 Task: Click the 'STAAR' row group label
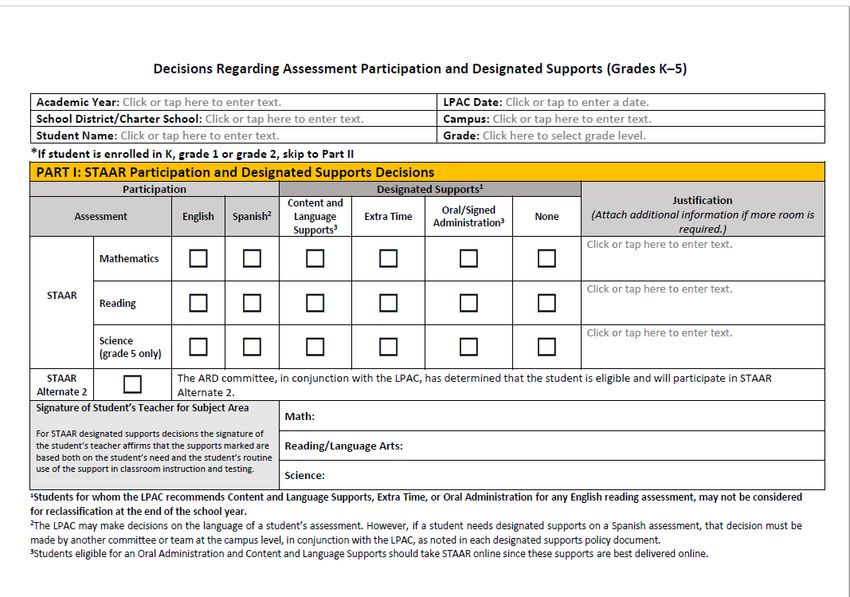point(62,295)
